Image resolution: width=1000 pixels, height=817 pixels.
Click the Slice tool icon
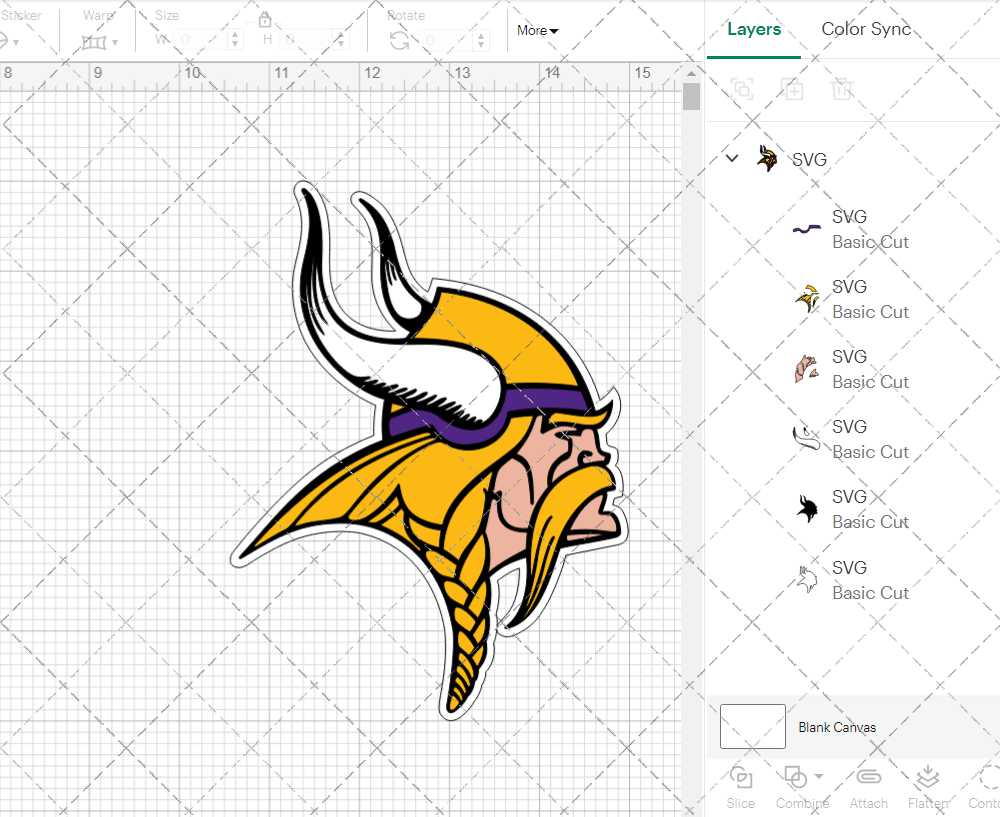pyautogui.click(x=741, y=778)
